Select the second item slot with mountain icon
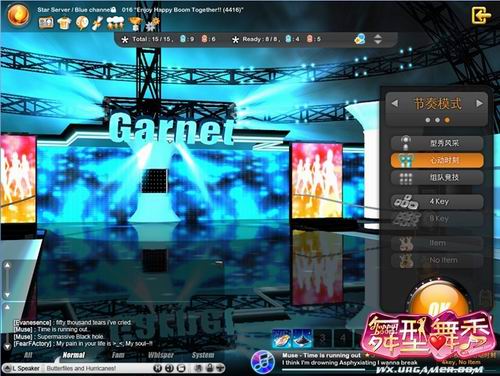This screenshot has height=376, width=500. click(302, 338)
